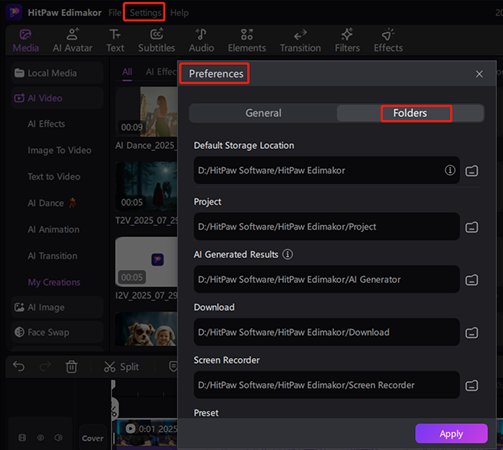Open the File menu
This screenshot has height=450, width=503.
tap(114, 13)
